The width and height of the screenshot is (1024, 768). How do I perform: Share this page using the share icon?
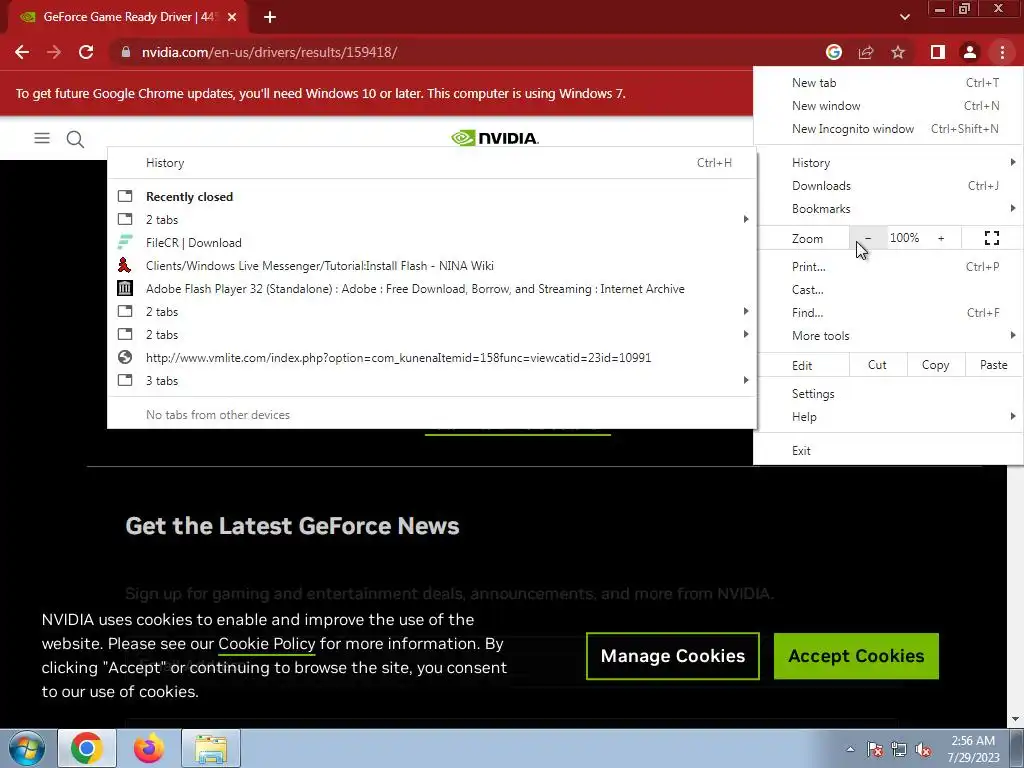tap(866, 52)
